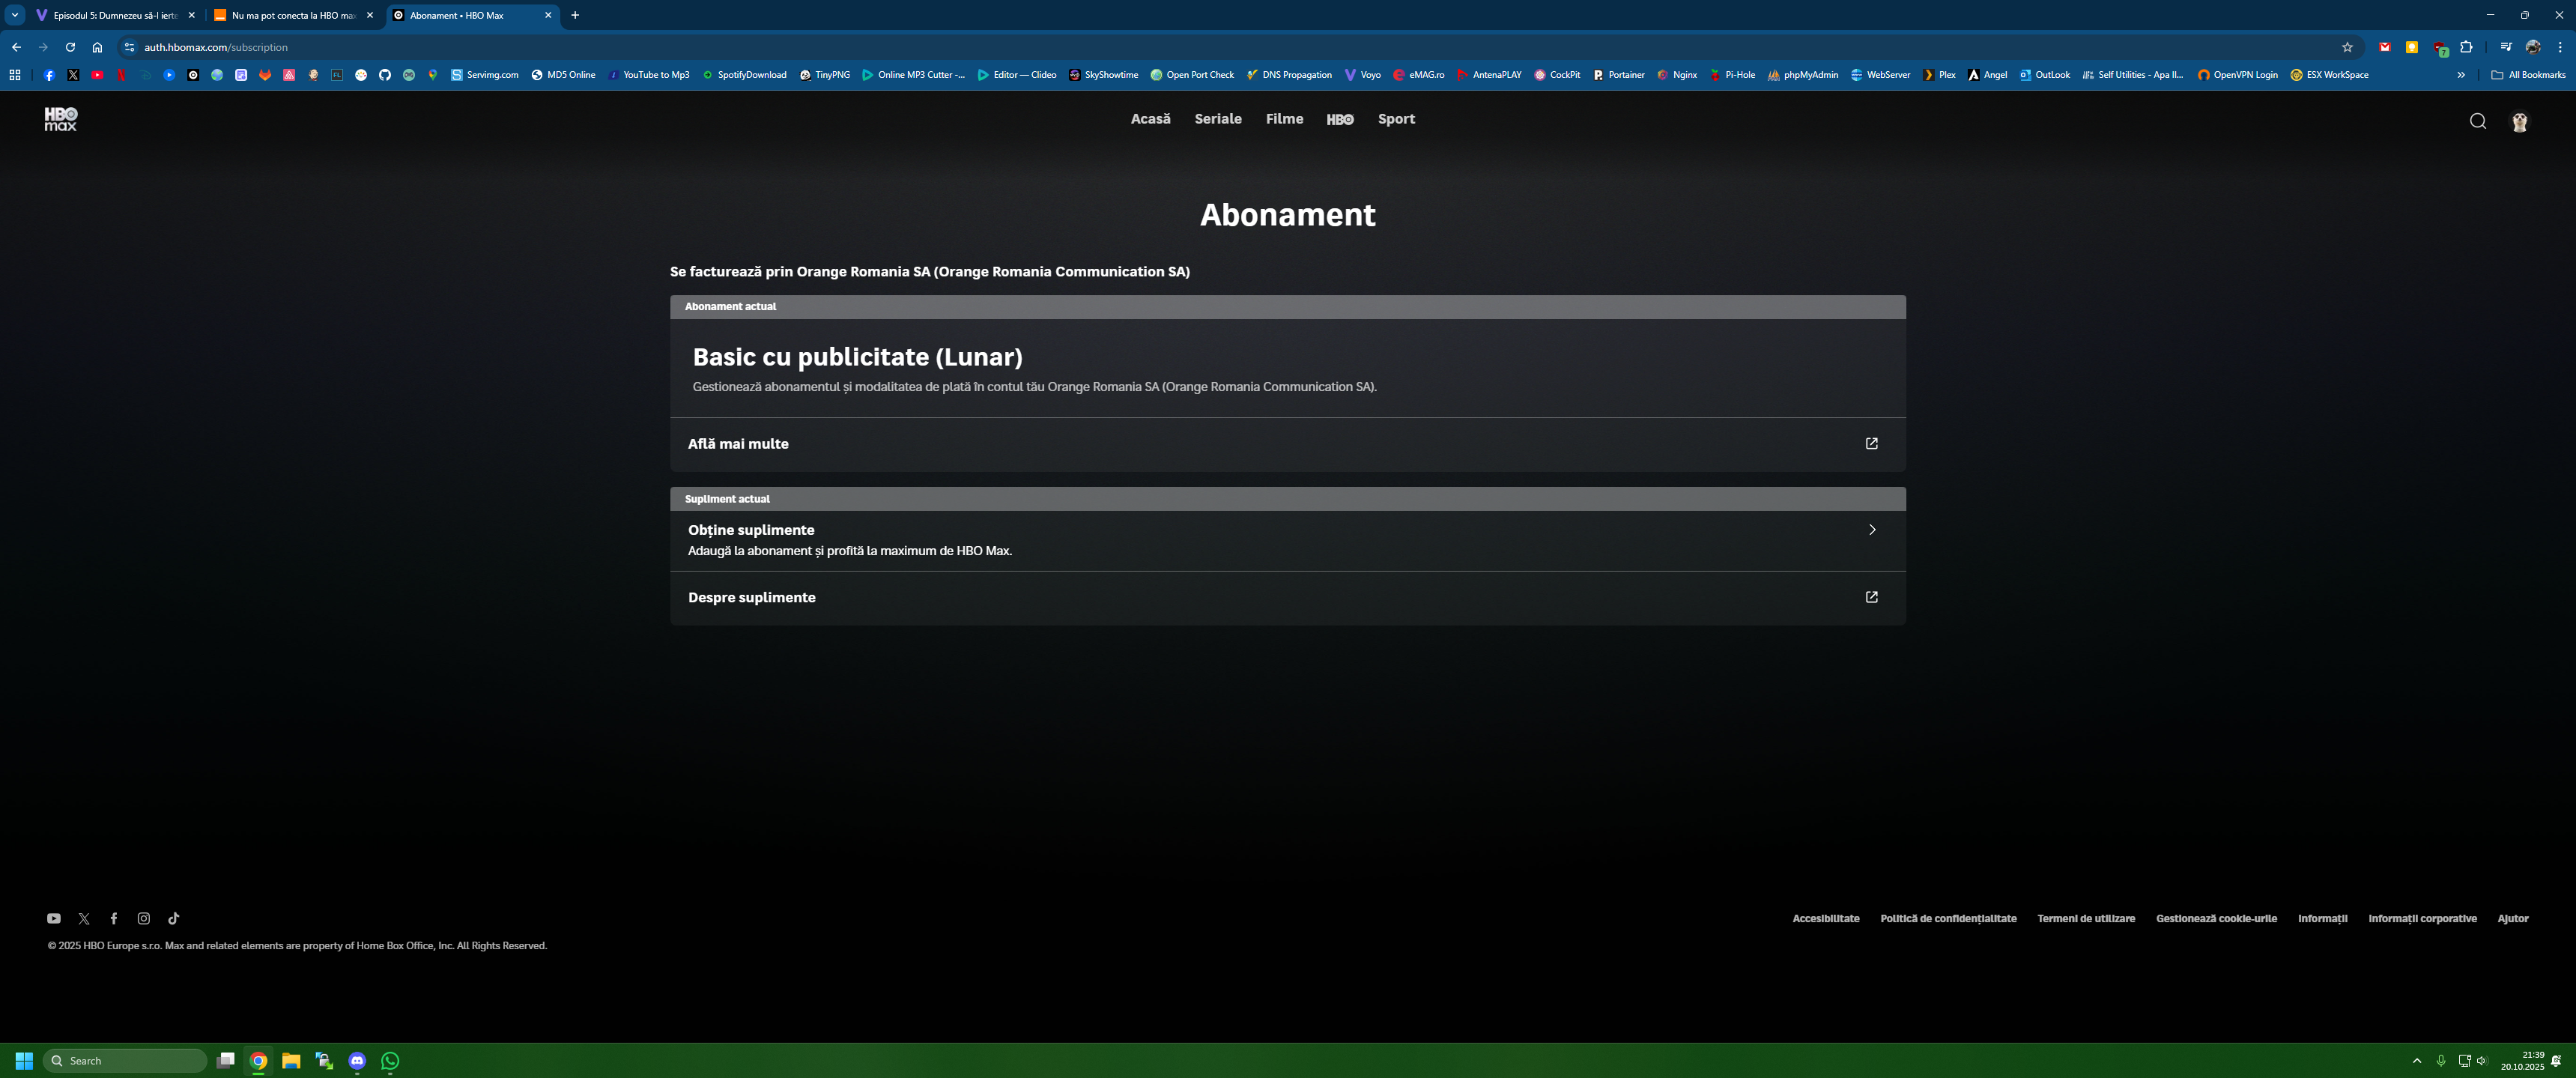
Task: Open HBO Max Facebook footer icon
Action: pyautogui.click(x=114, y=918)
